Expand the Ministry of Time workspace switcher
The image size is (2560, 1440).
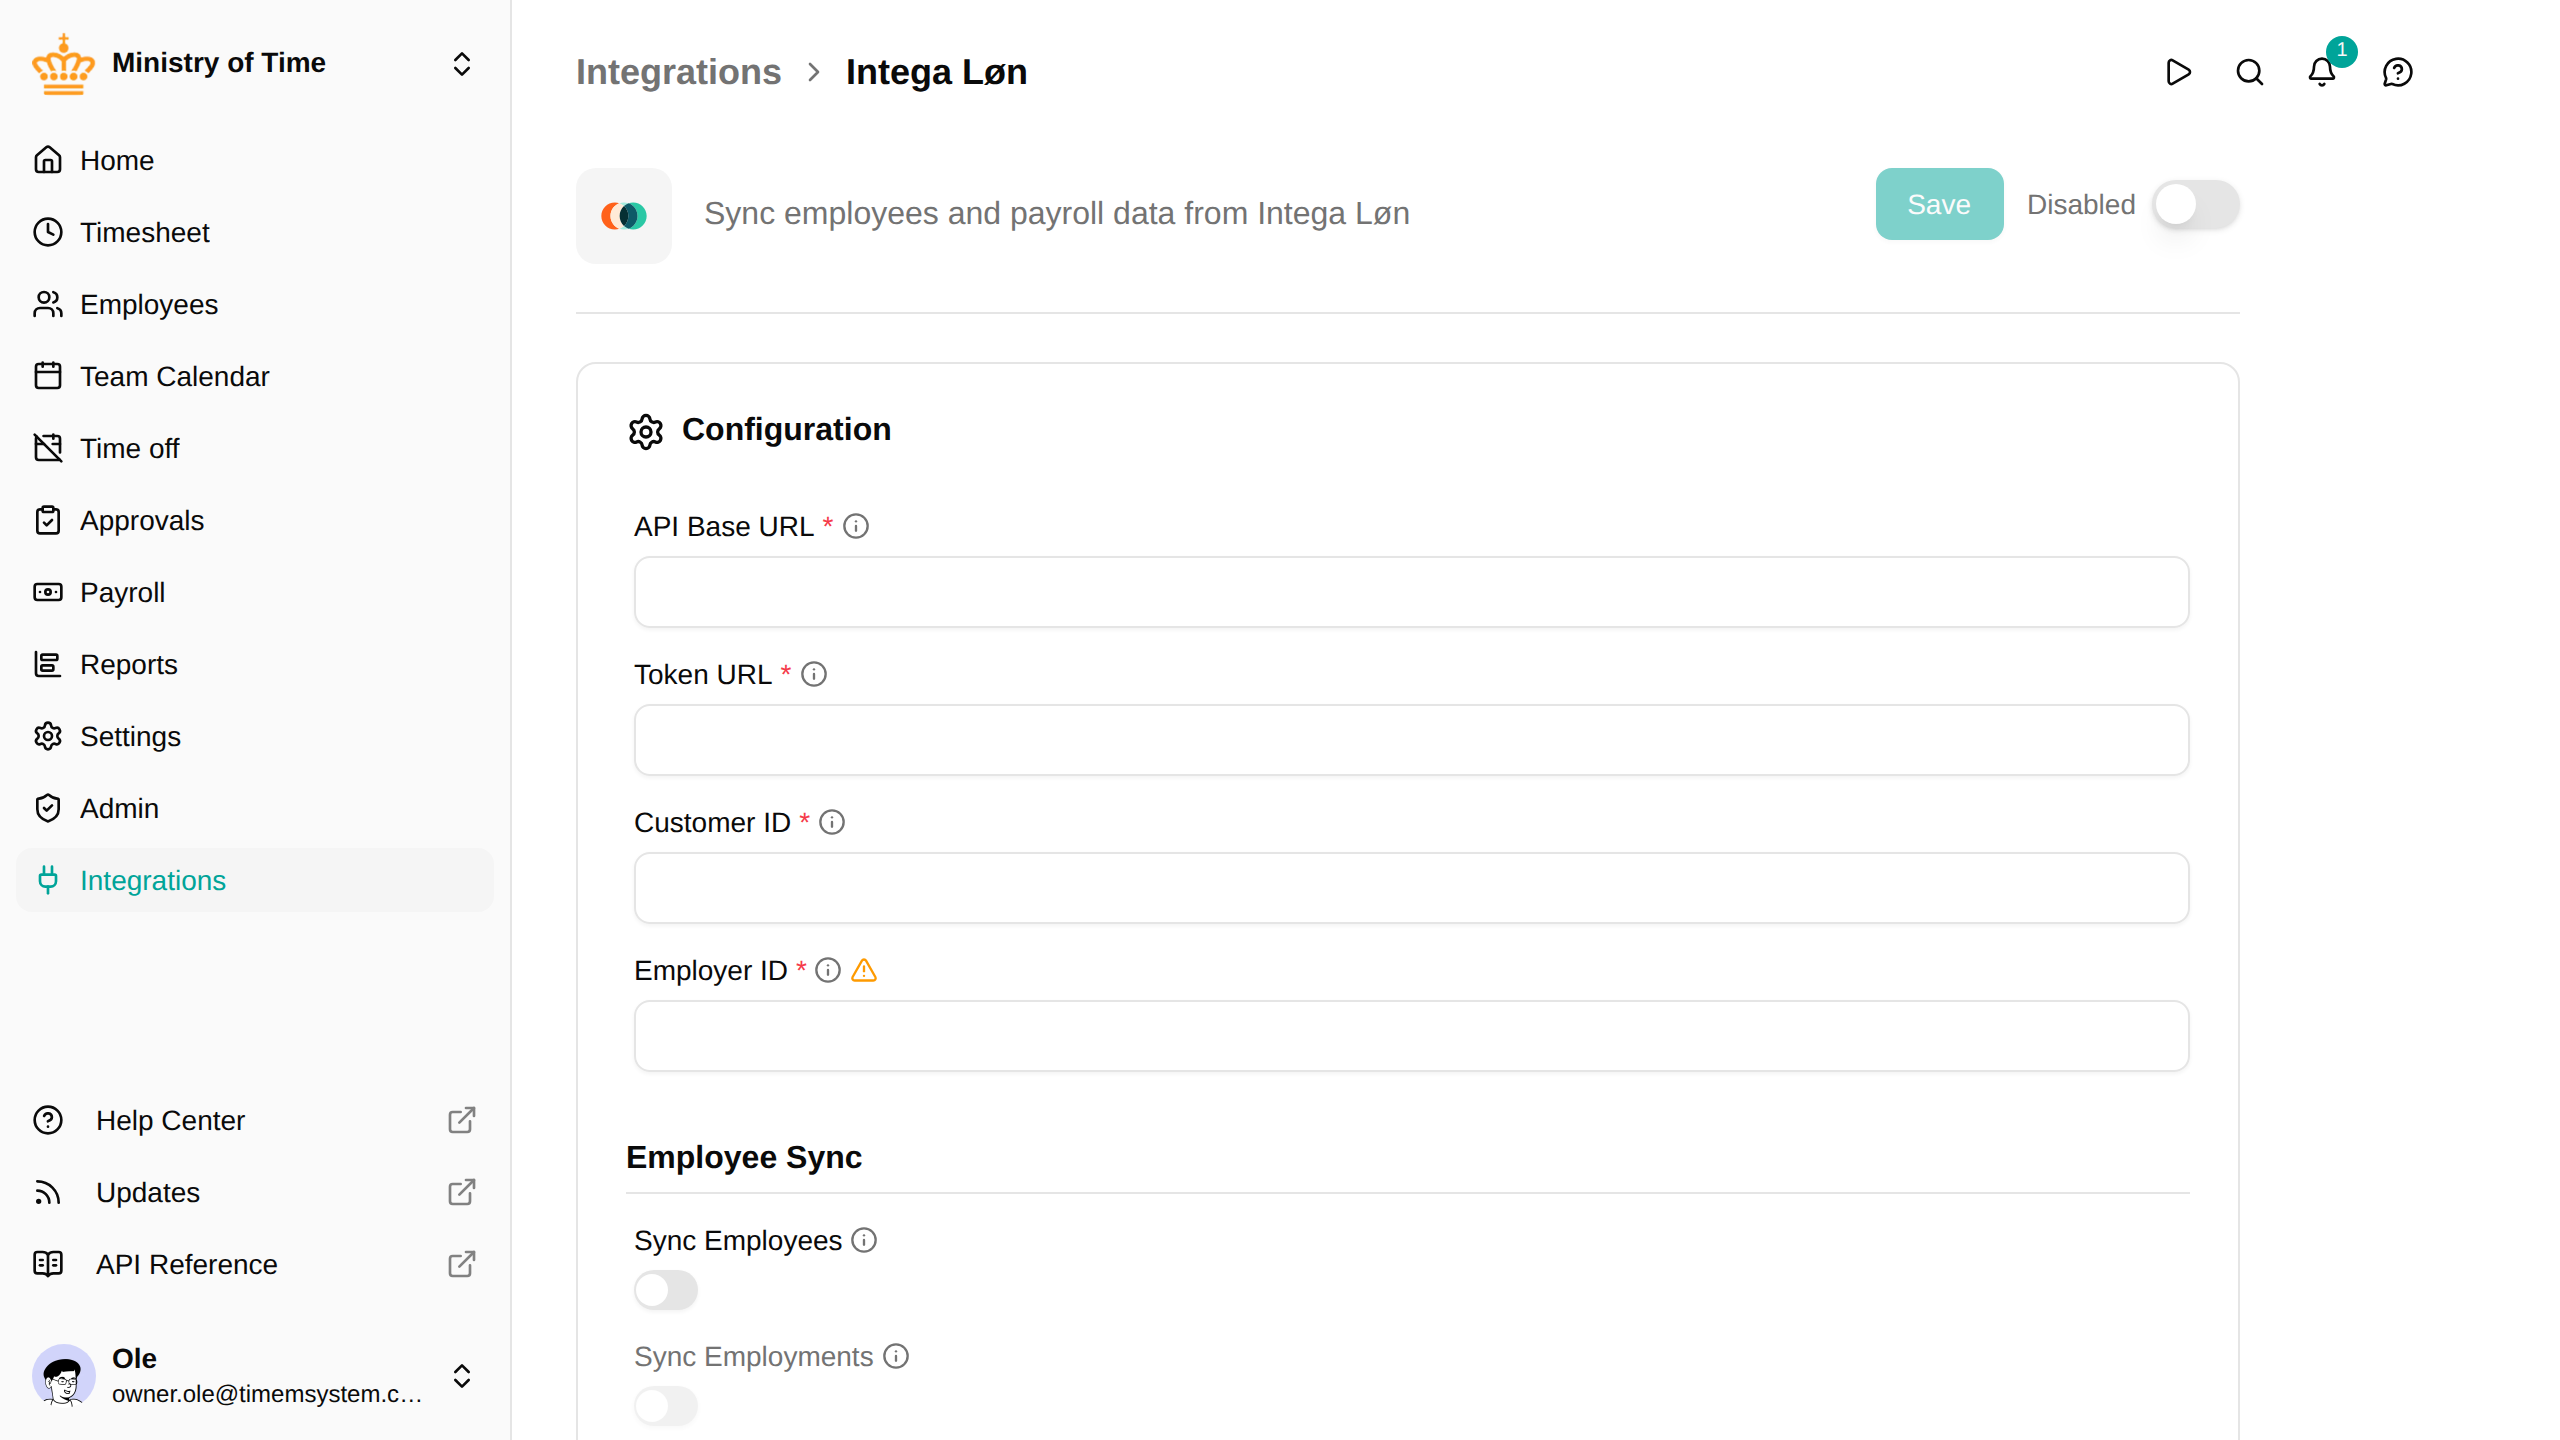pos(462,64)
